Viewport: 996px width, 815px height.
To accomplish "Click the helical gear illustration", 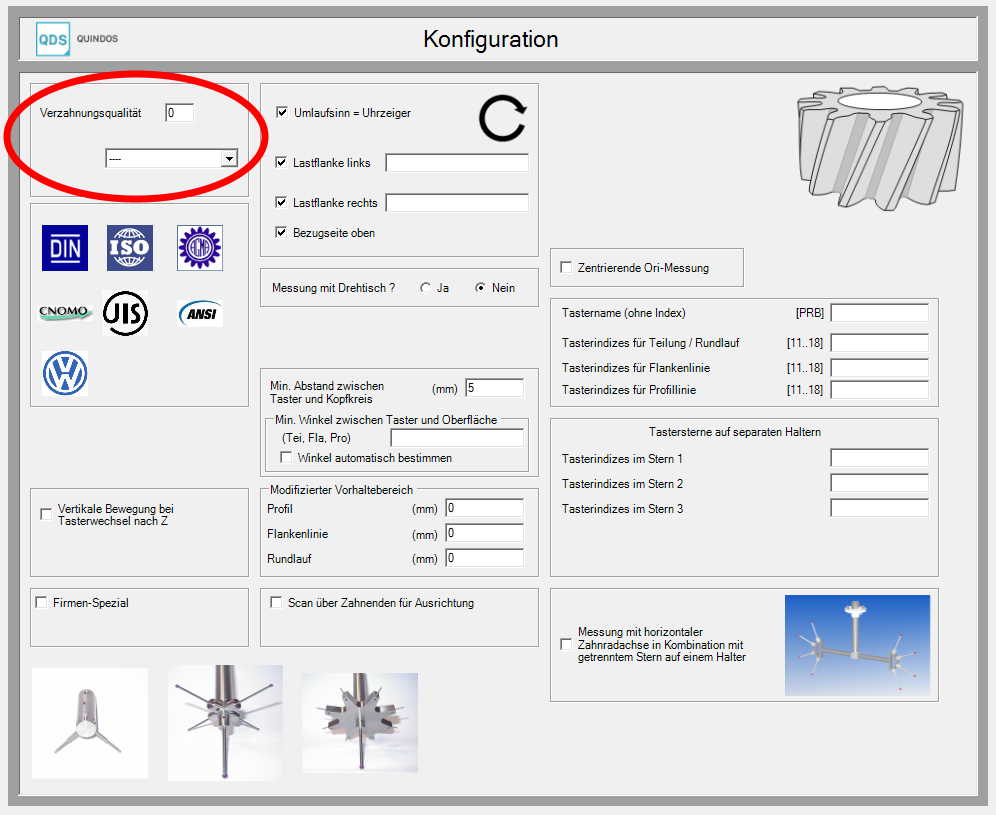I will (880, 147).
